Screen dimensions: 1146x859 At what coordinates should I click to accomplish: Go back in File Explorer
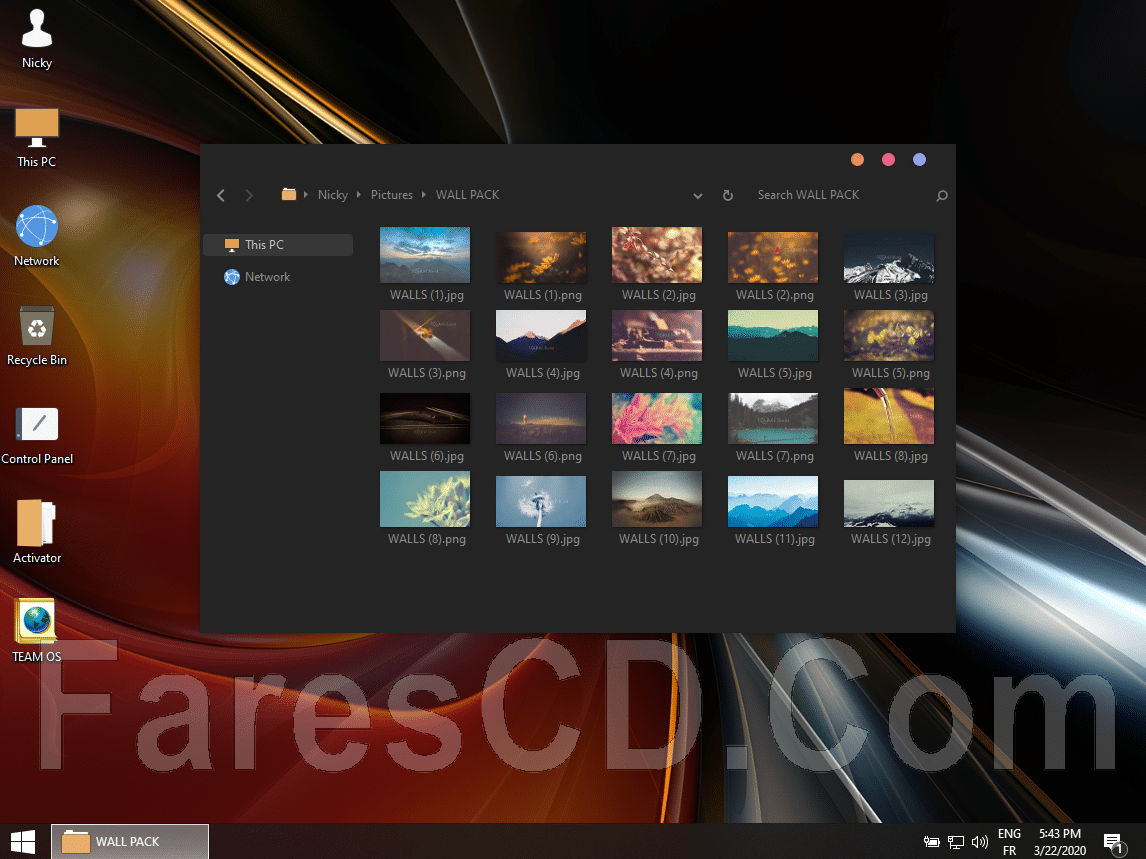point(221,195)
